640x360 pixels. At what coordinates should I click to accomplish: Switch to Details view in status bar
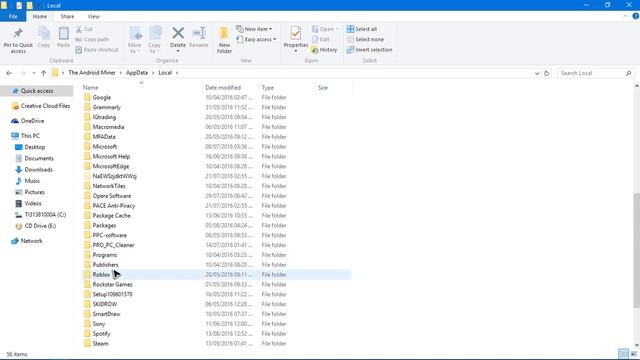coord(623,354)
